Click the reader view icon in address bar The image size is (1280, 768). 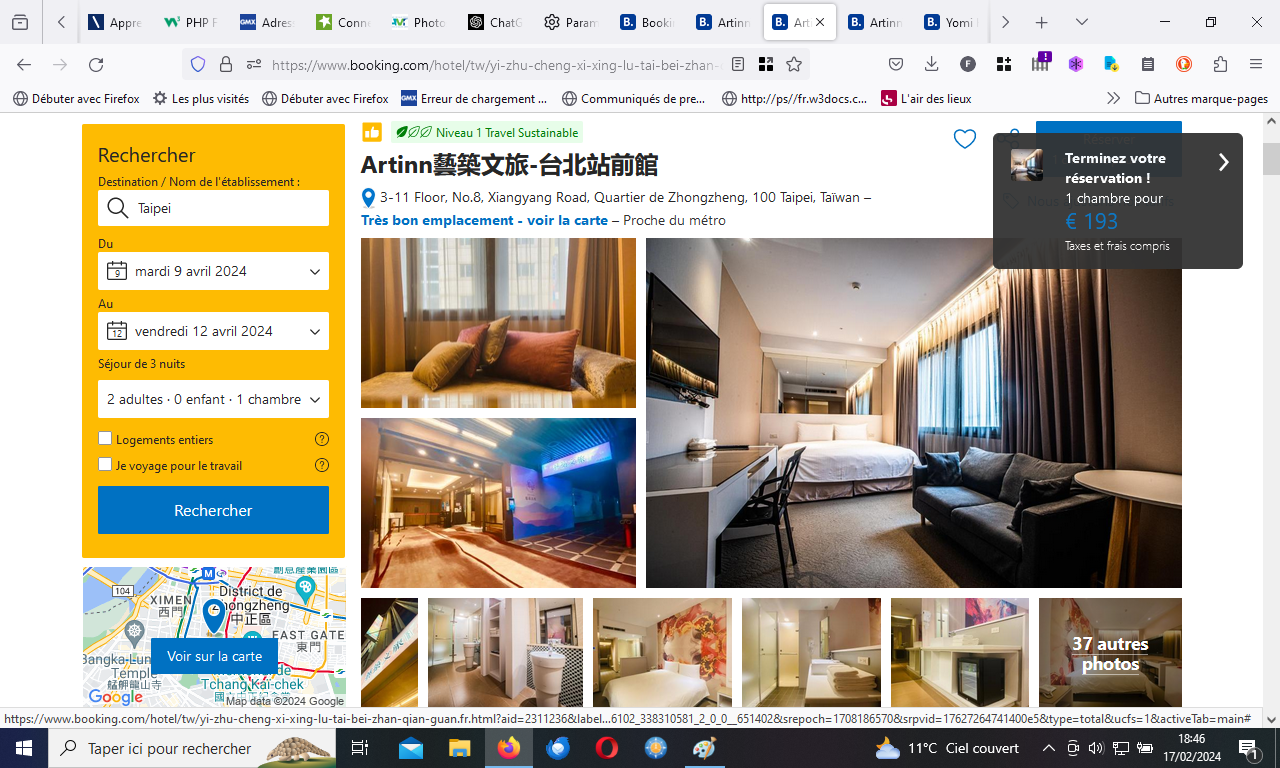(738, 65)
